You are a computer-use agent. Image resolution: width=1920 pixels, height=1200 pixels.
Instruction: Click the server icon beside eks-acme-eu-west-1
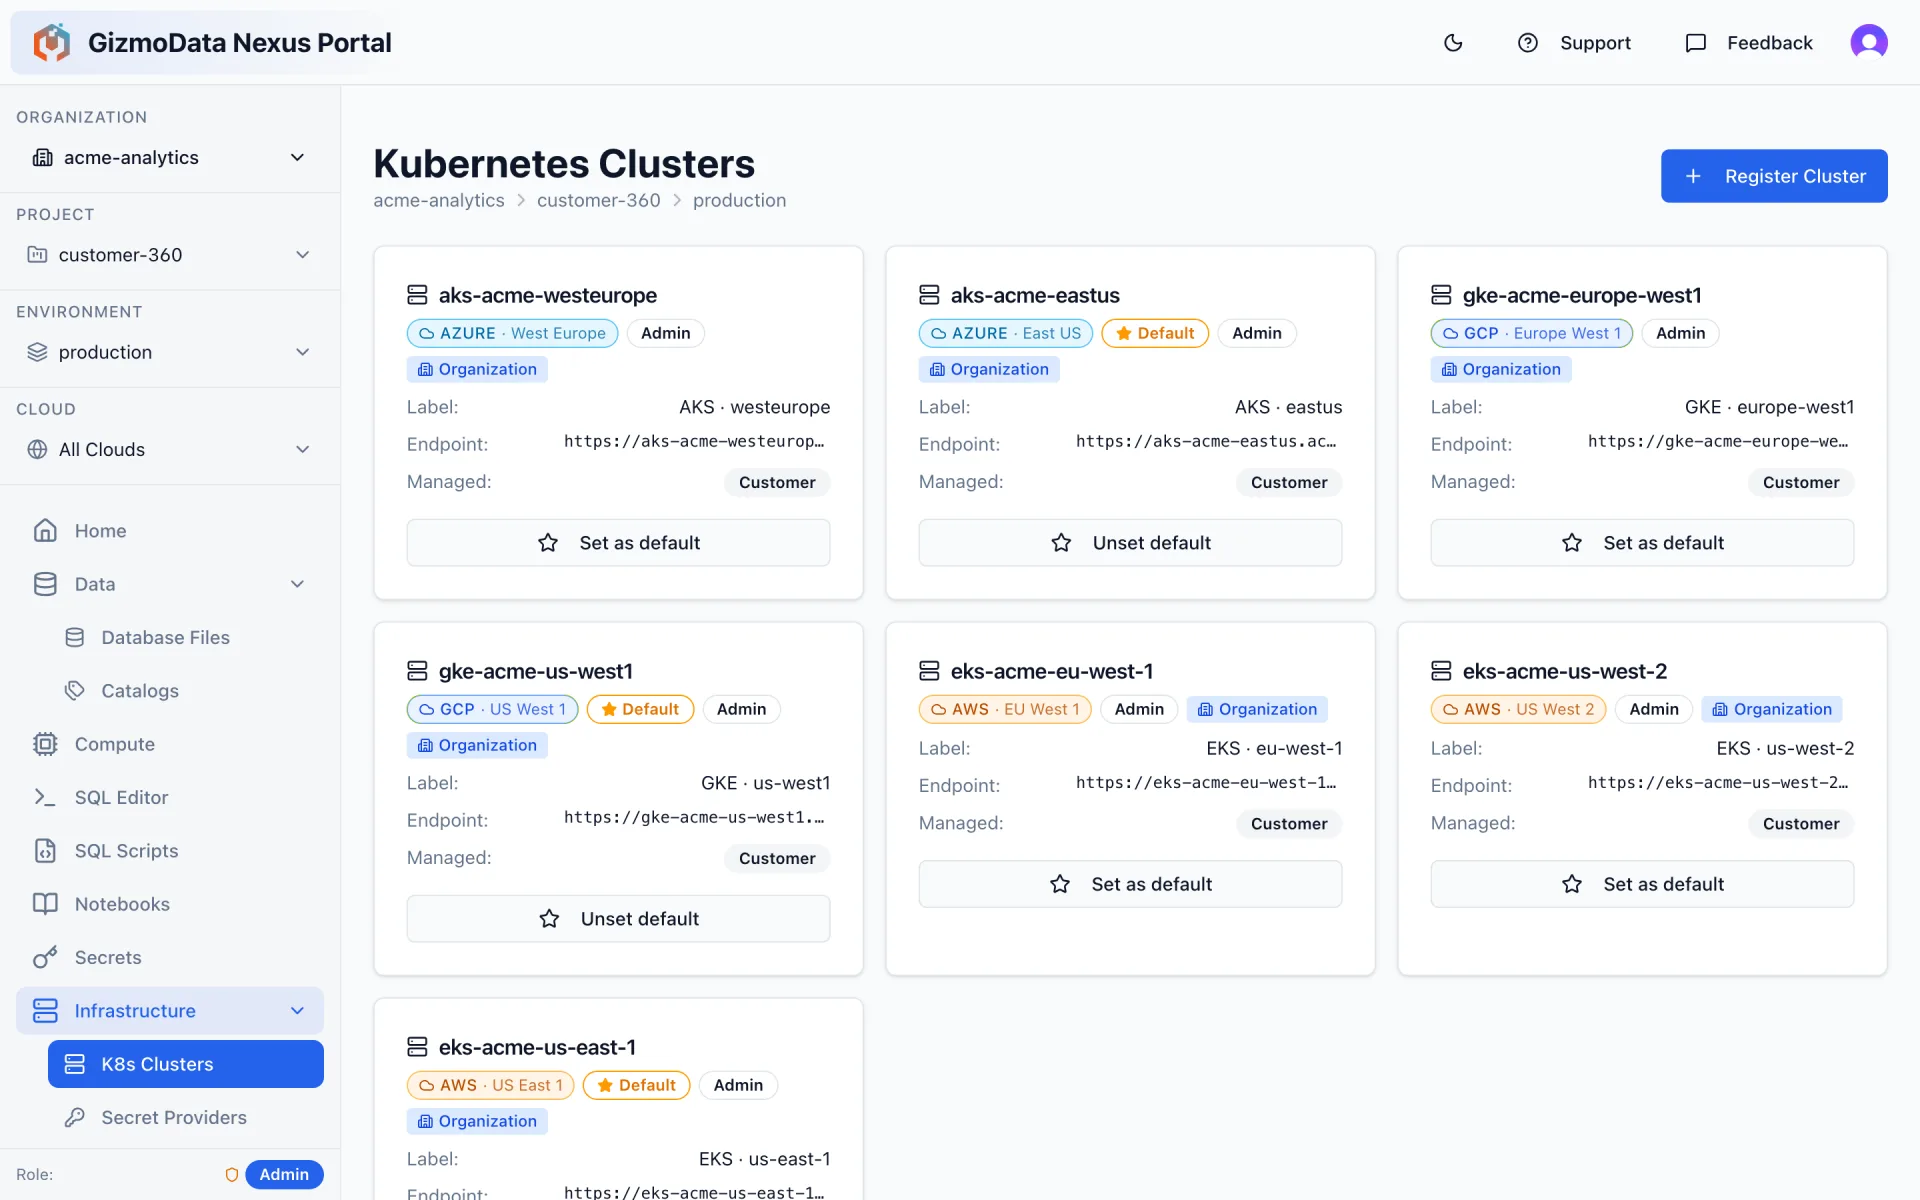pyautogui.click(x=929, y=671)
